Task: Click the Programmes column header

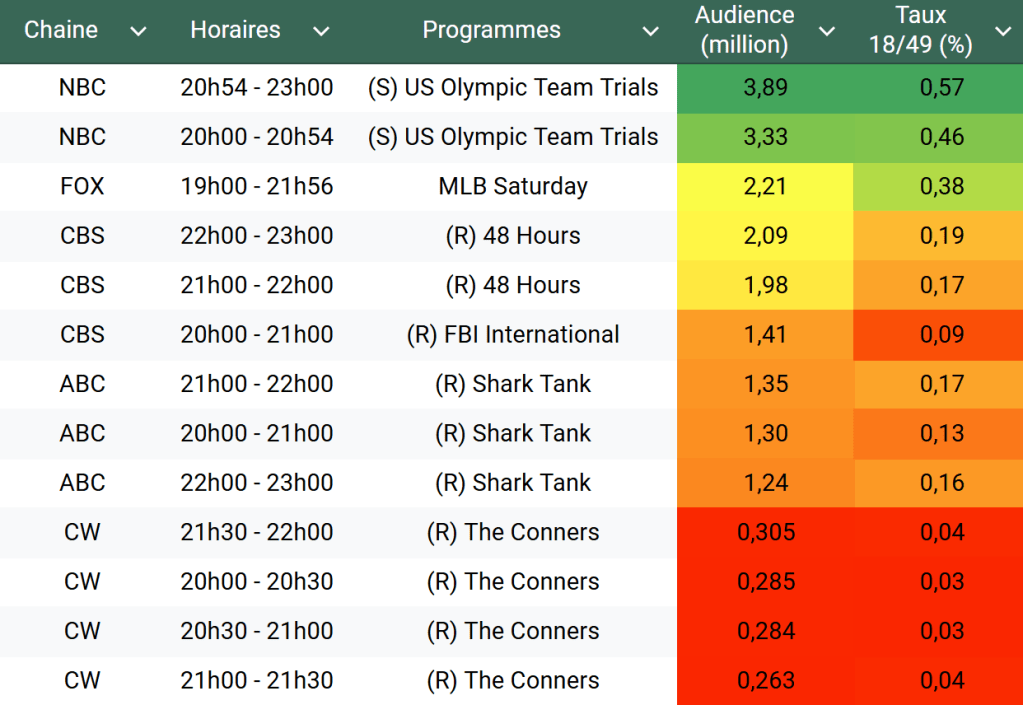Action: tap(491, 31)
